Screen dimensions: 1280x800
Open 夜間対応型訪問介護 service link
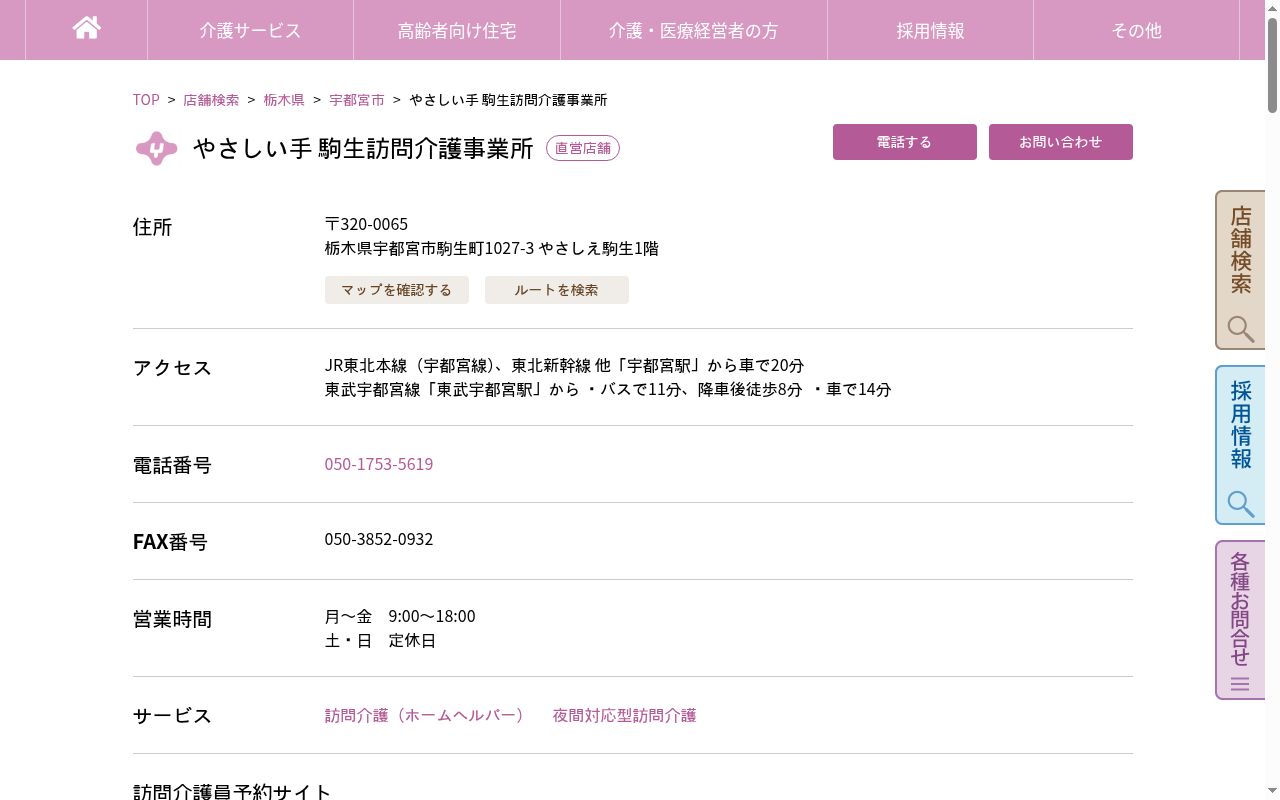624,715
